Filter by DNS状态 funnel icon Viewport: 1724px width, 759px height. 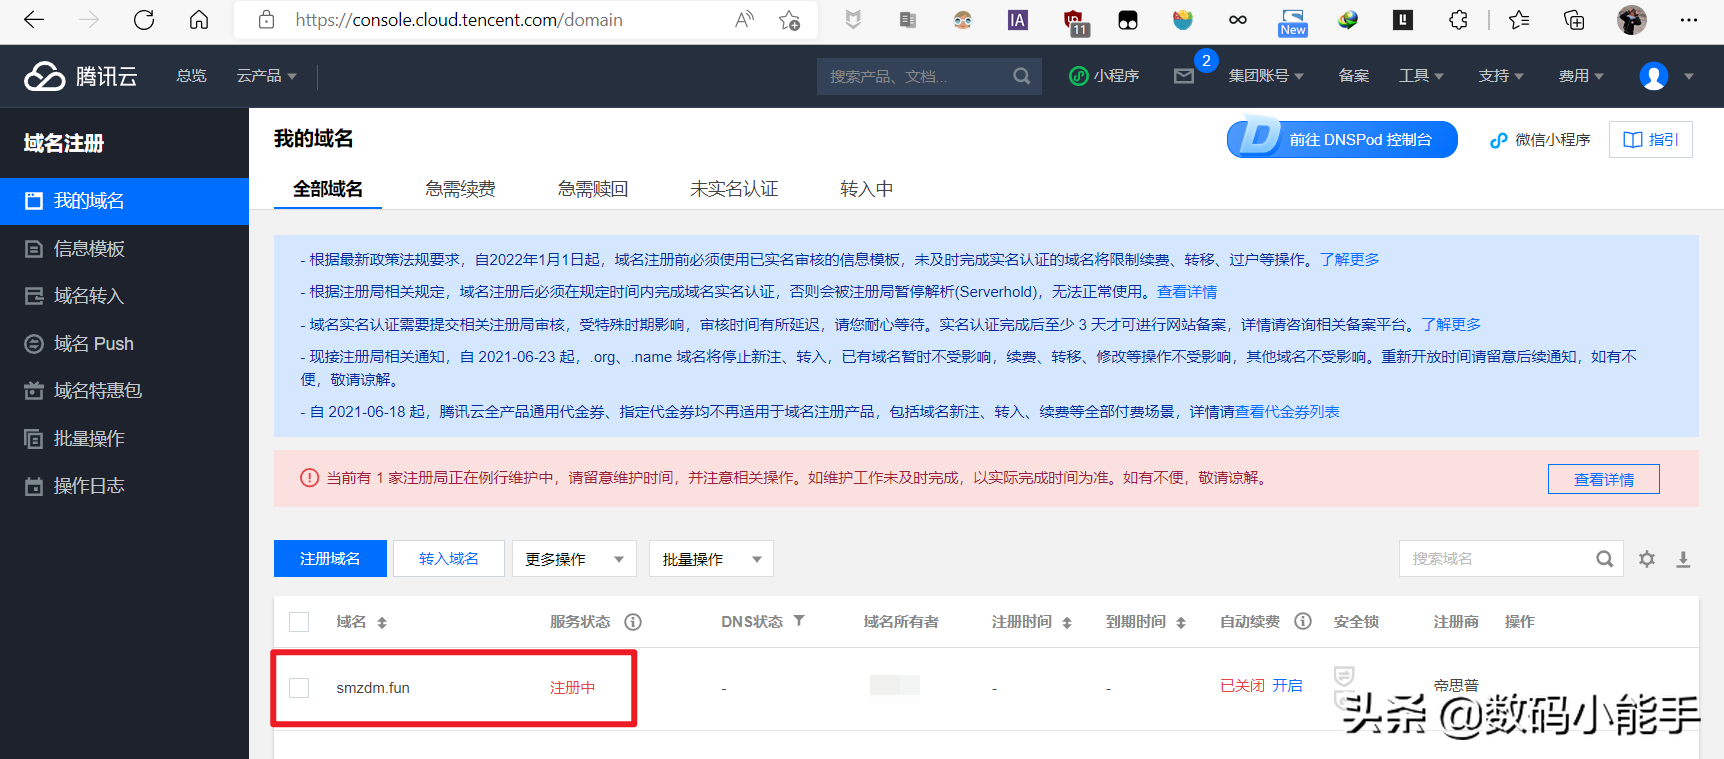point(799,621)
